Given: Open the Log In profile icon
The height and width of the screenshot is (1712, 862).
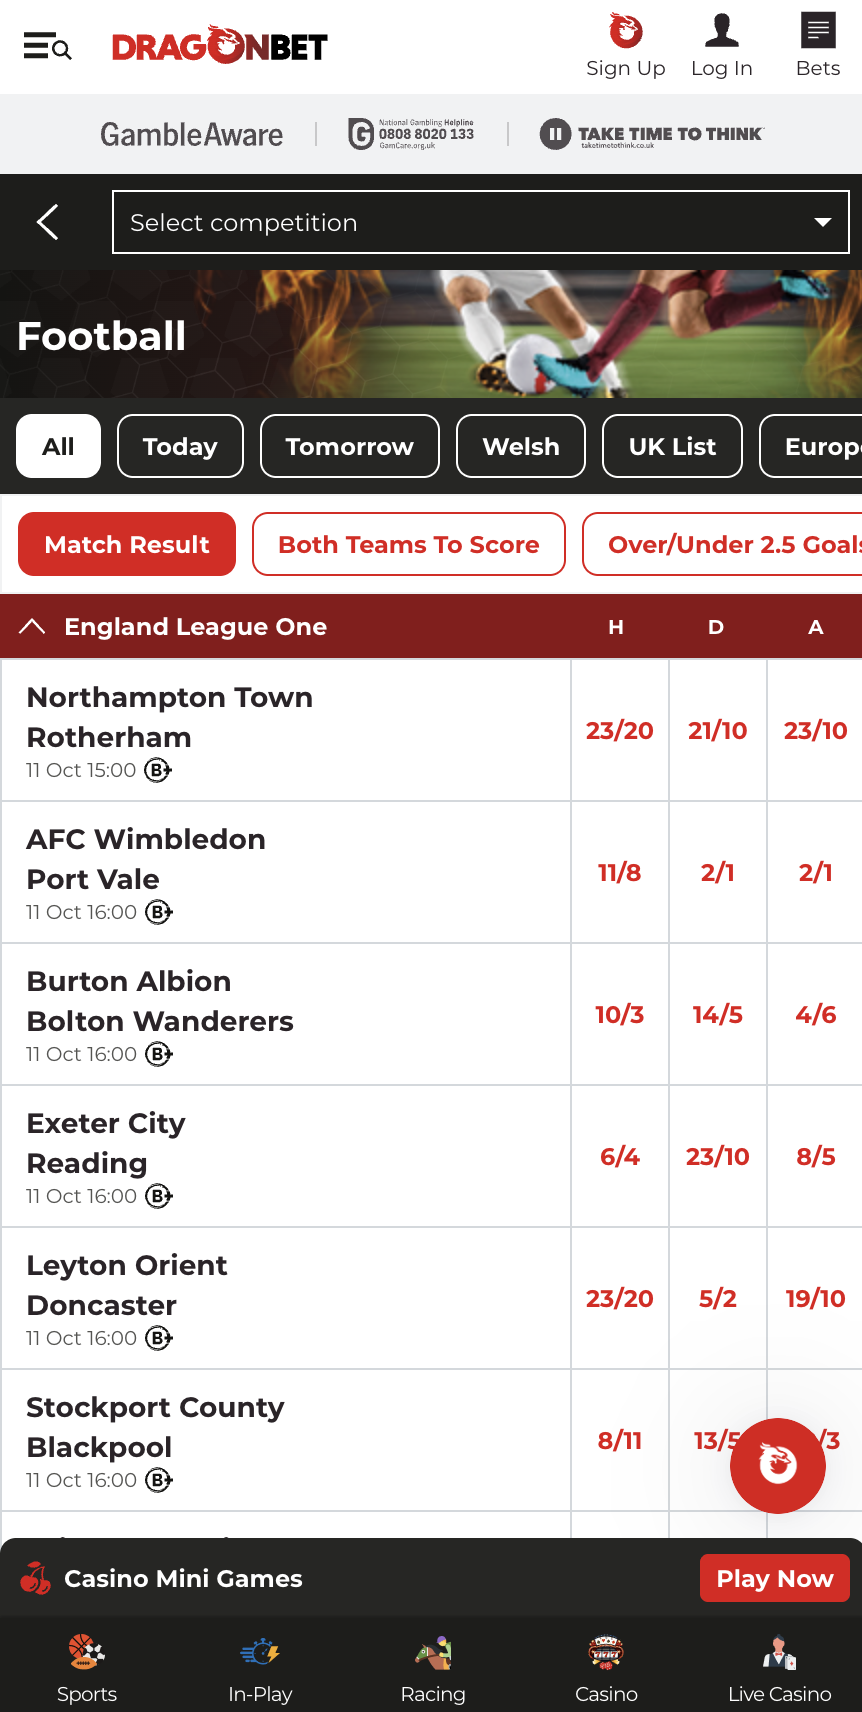Looking at the screenshot, I should pyautogui.click(x=721, y=32).
